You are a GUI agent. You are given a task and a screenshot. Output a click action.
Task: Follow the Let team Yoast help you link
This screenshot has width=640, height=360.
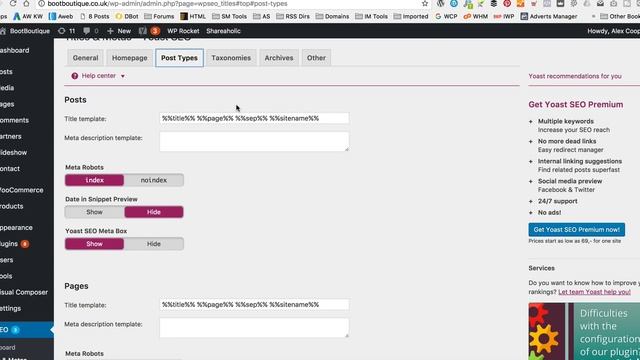click(594, 292)
